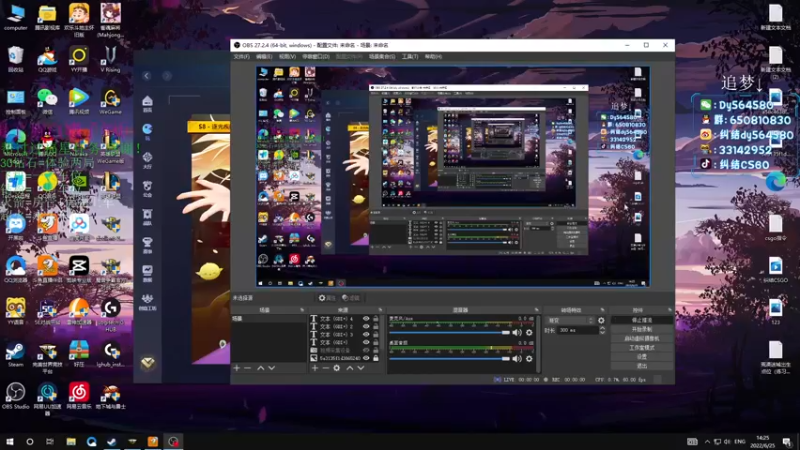Open View menu in OBS
This screenshot has width=800, height=450.
(287, 57)
